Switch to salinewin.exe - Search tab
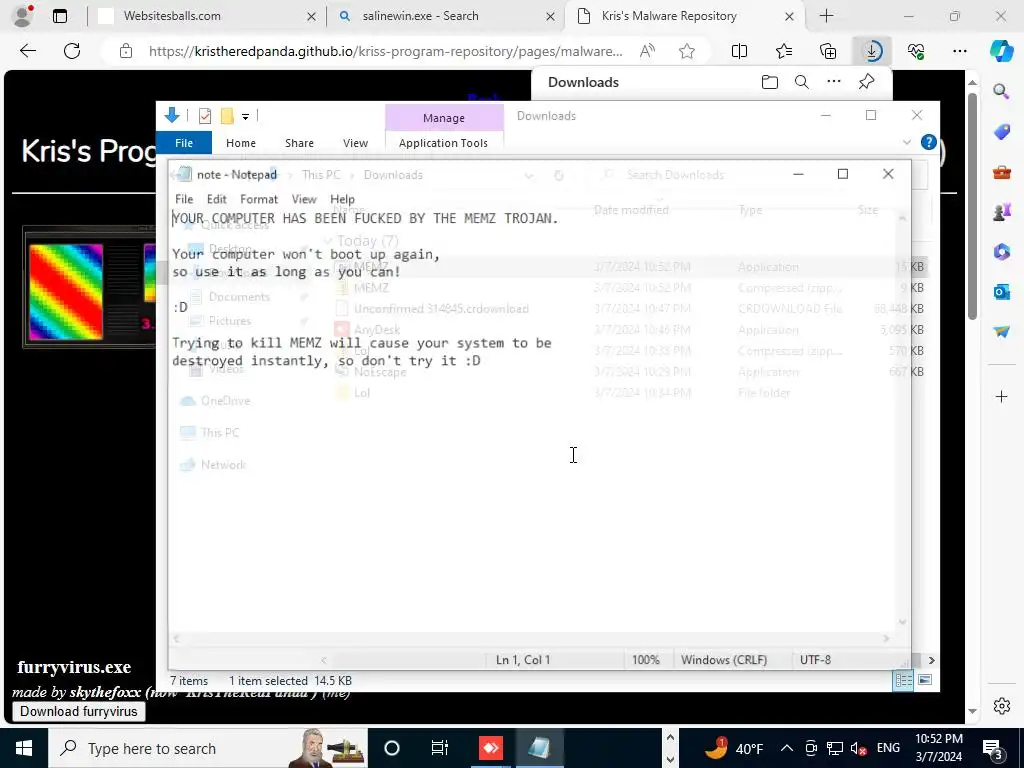1024x768 pixels. click(x=446, y=16)
